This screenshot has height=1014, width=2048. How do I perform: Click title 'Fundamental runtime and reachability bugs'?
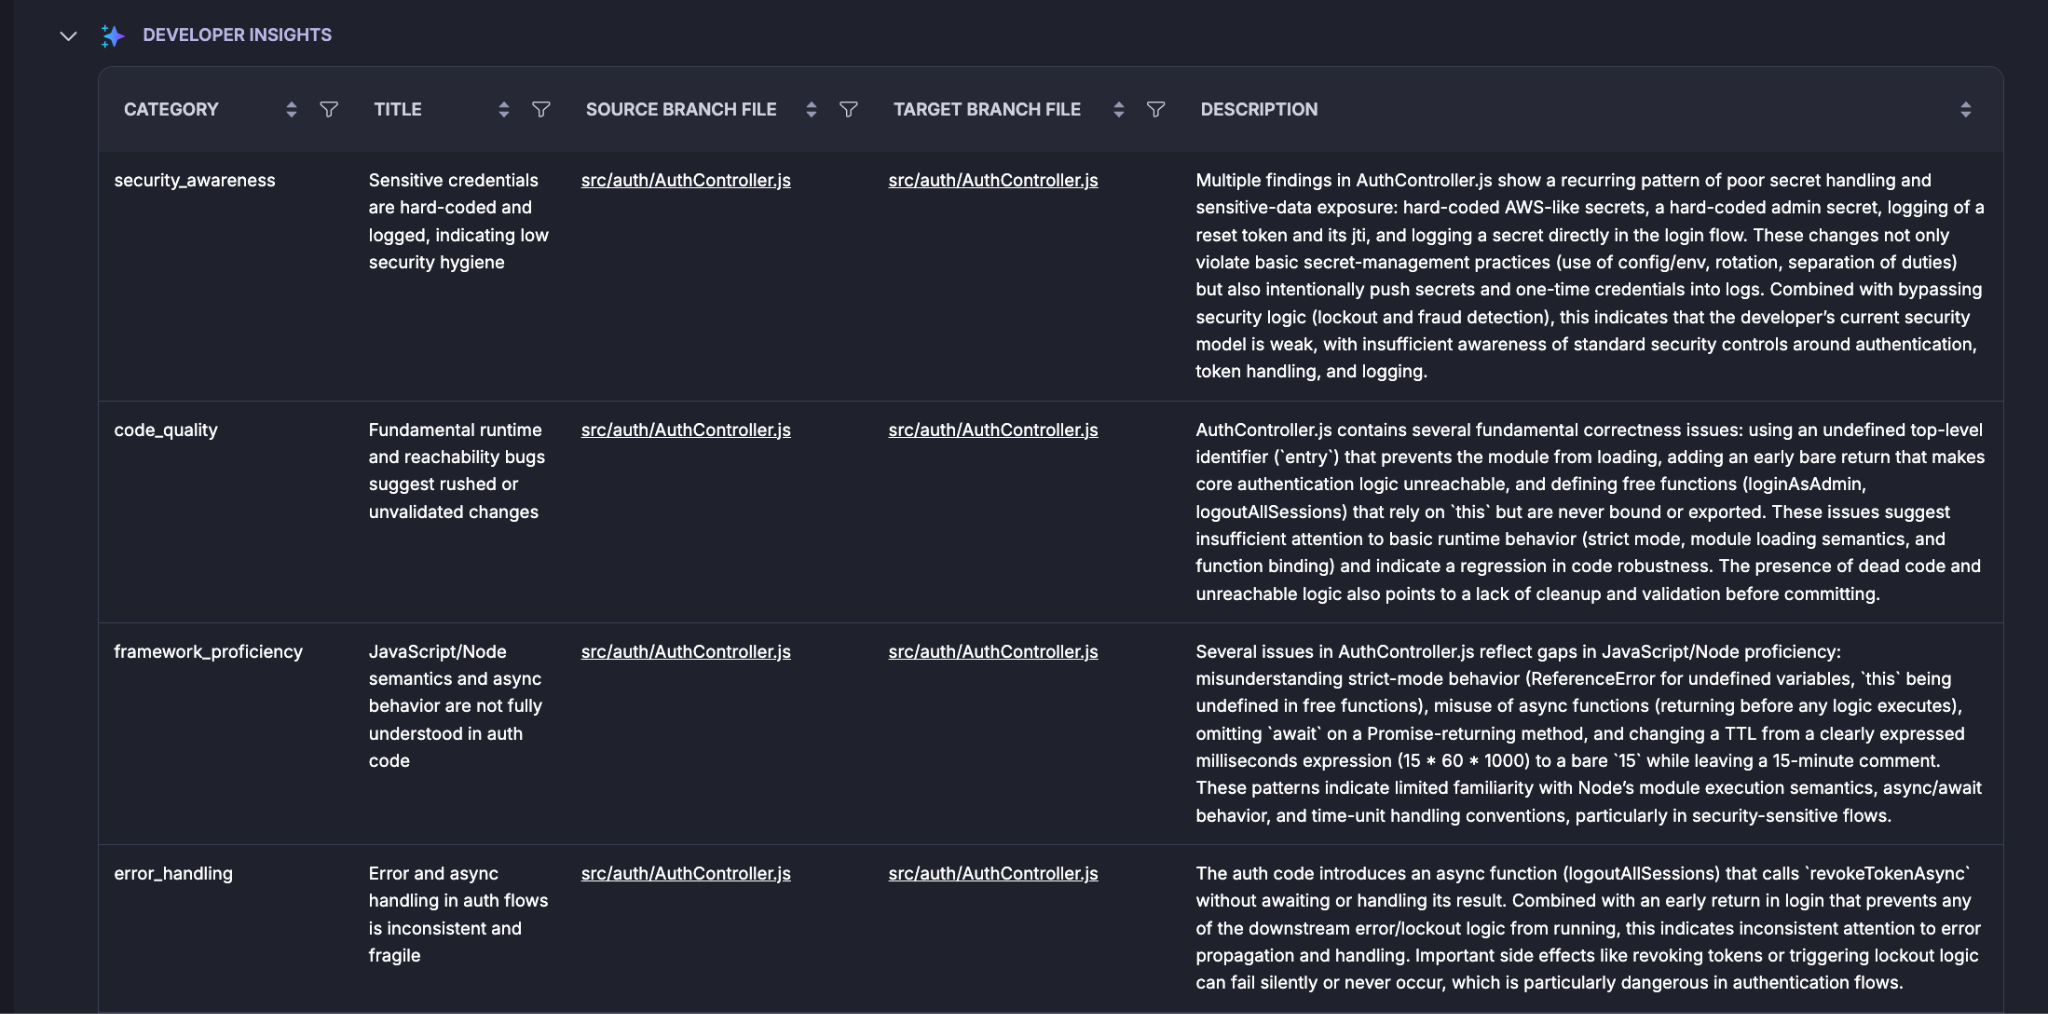click(457, 471)
